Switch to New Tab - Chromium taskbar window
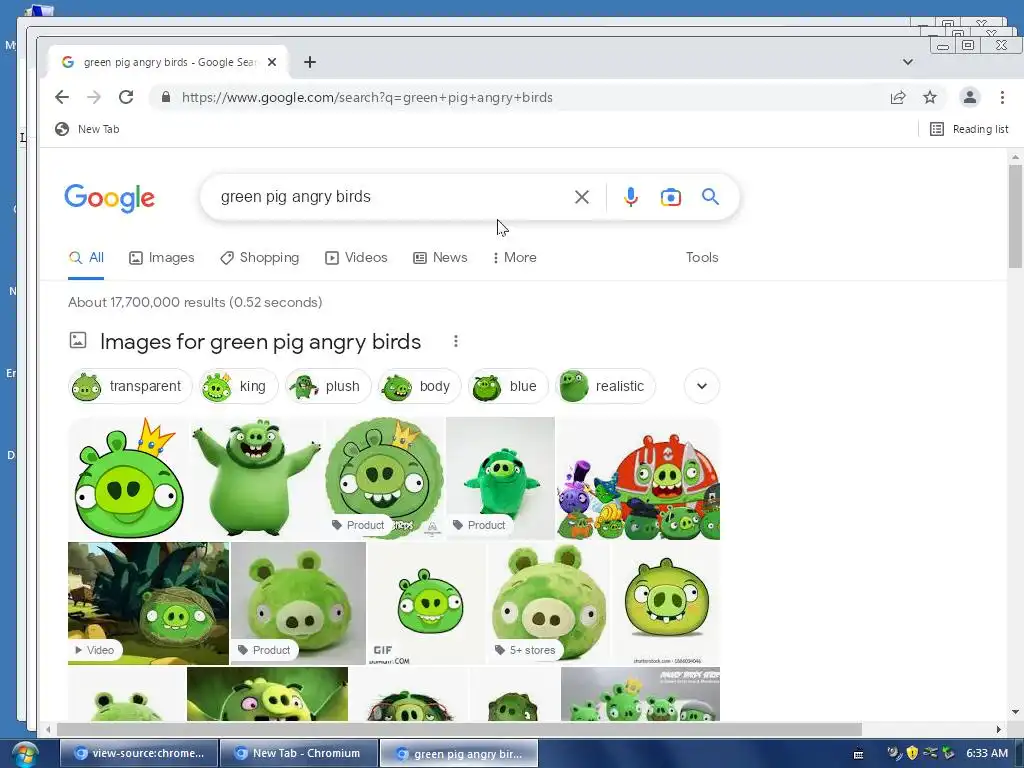This screenshot has width=1024, height=768. point(299,753)
